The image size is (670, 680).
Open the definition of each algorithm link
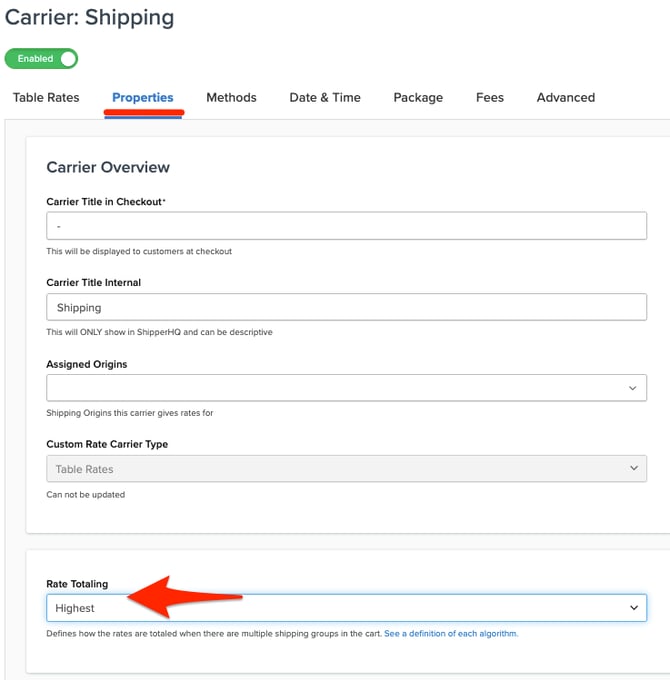coord(451,634)
